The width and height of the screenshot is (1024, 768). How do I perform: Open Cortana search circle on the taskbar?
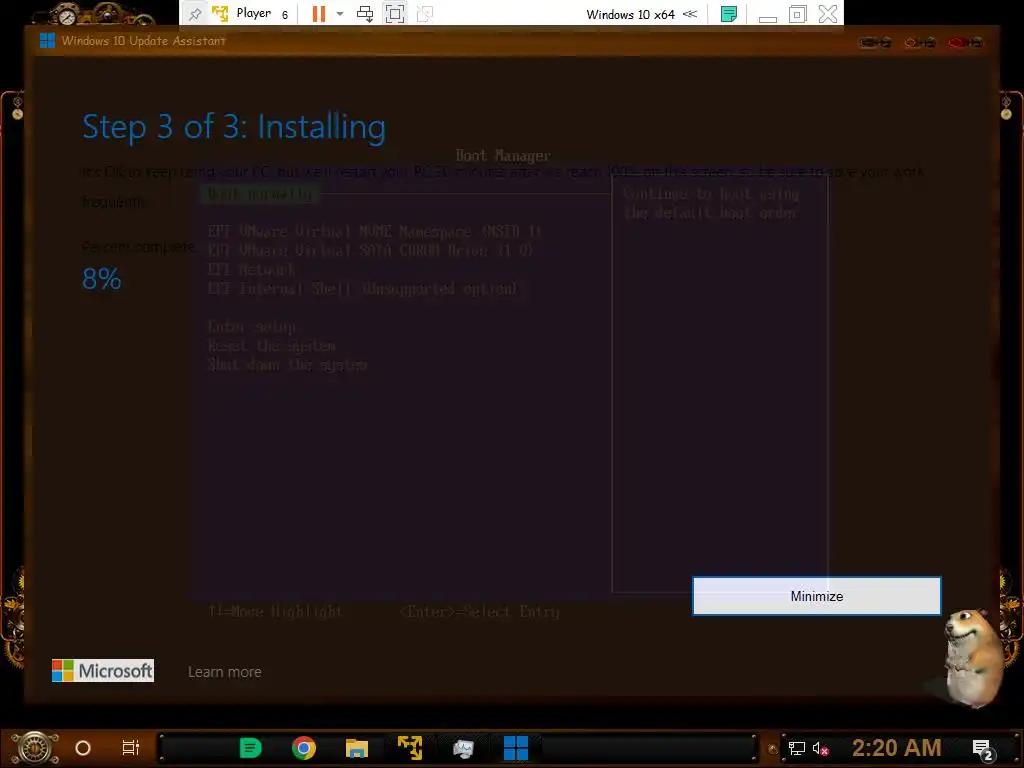click(83, 748)
